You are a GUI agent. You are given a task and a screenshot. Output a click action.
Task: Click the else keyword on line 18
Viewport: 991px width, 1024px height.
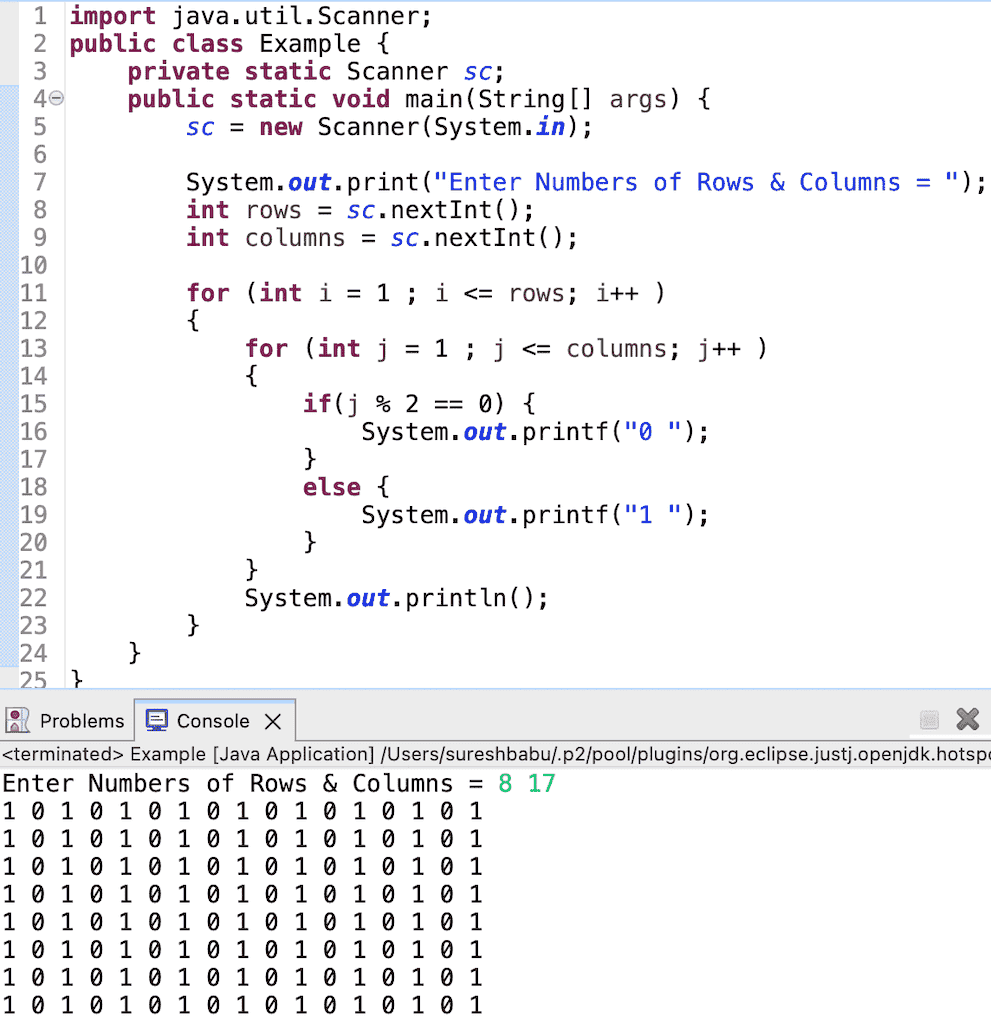click(330, 487)
